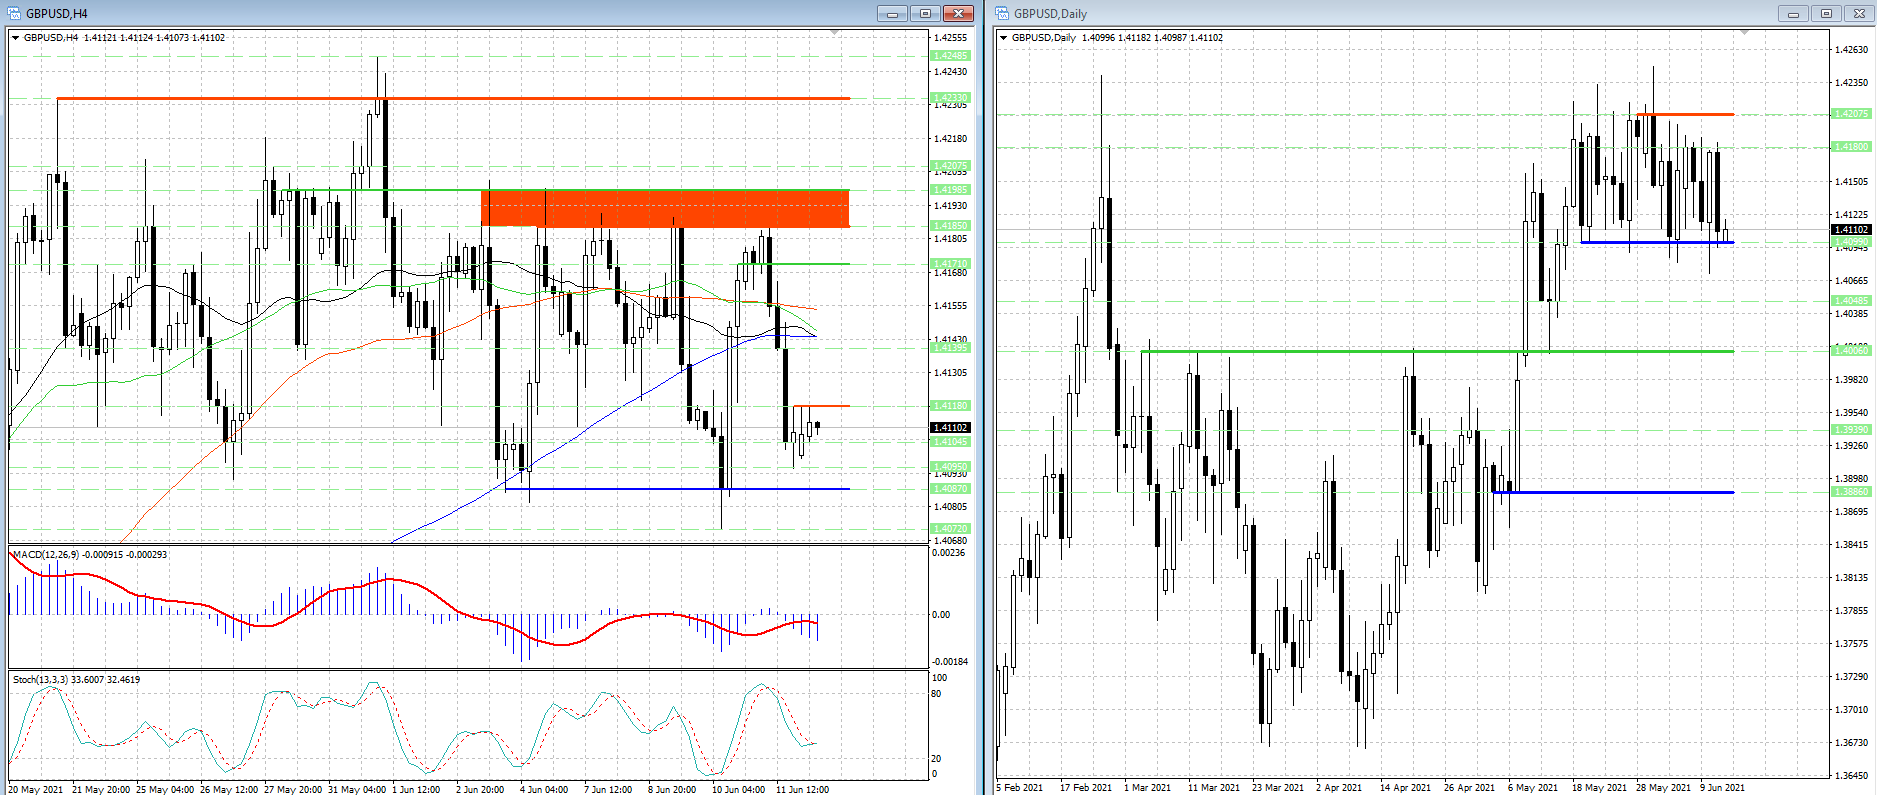Click the chart shift marker on Daily chart
This screenshot has width=1877, height=795.
coord(1745,33)
